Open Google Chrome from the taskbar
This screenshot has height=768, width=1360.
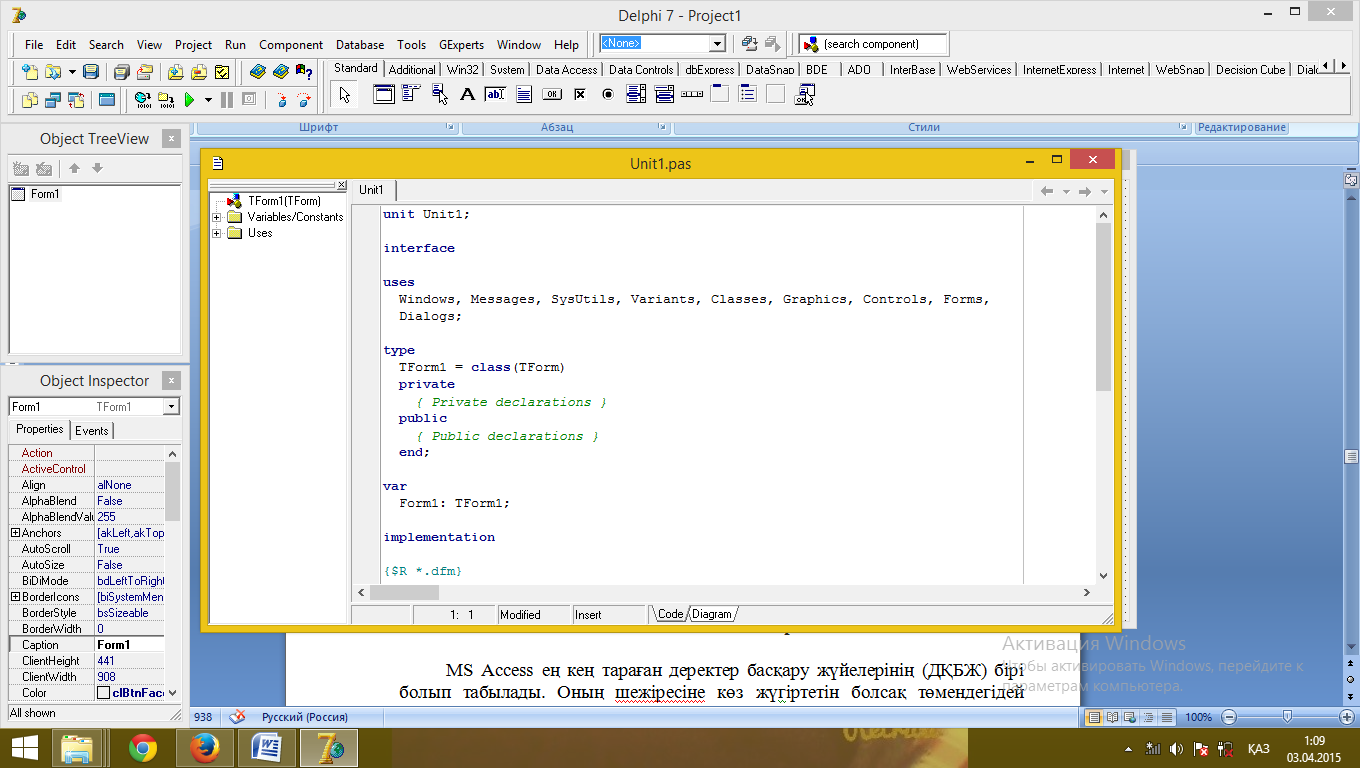142,748
